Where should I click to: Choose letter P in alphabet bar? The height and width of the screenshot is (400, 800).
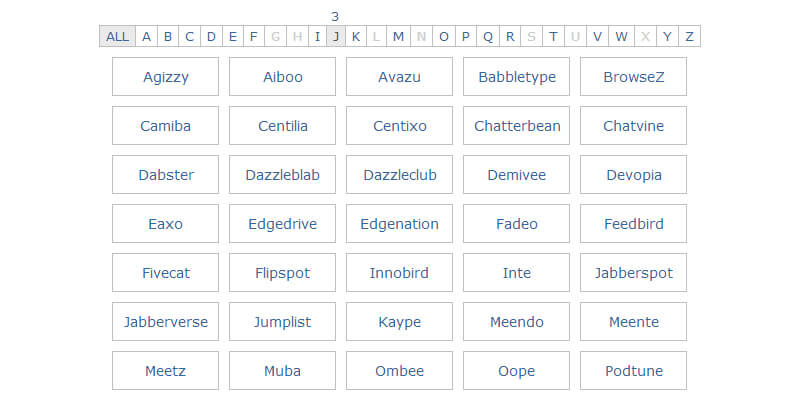tap(465, 37)
